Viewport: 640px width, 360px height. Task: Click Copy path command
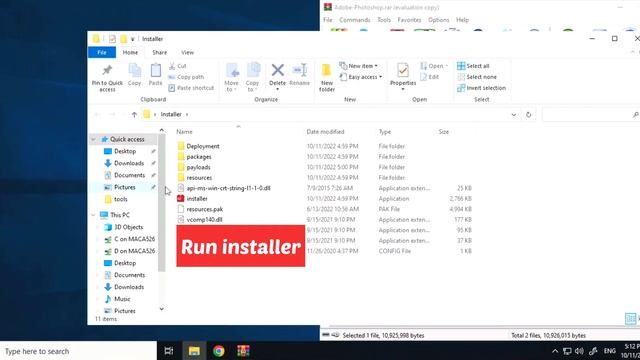click(186, 77)
